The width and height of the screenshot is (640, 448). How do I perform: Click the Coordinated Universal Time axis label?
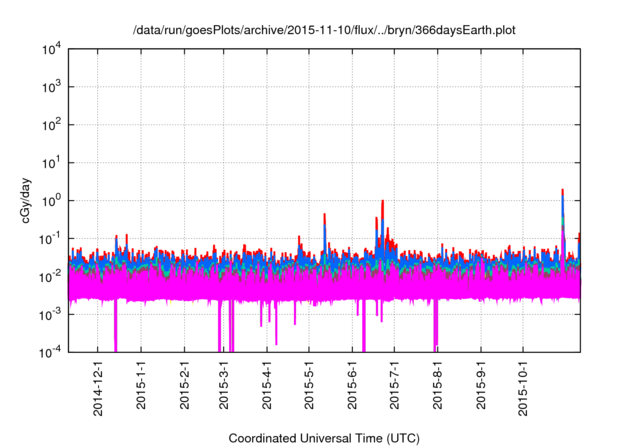point(324,439)
